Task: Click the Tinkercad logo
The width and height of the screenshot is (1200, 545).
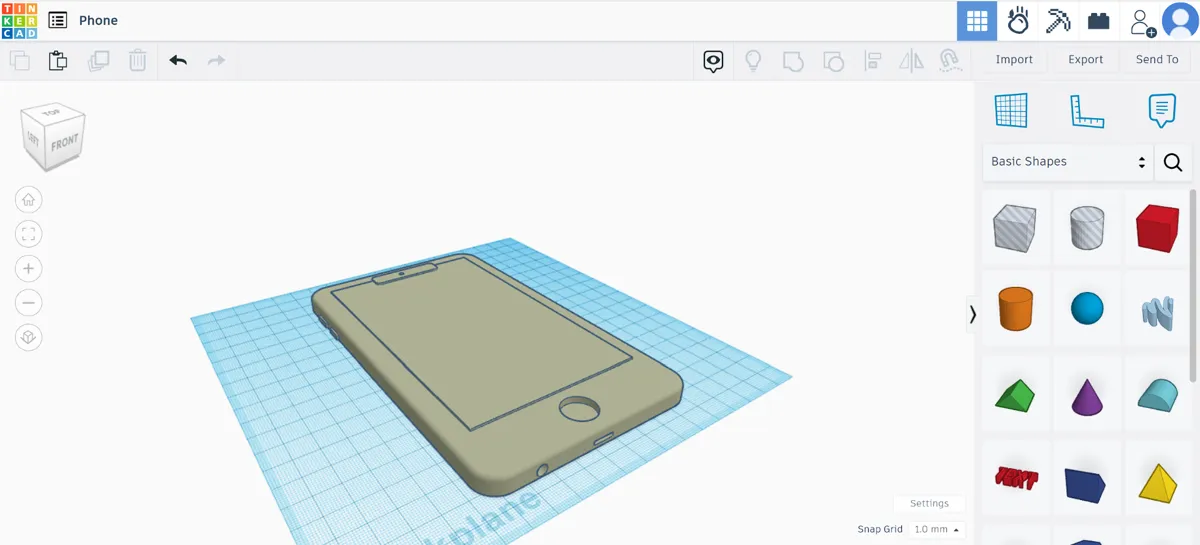Action: (x=20, y=20)
